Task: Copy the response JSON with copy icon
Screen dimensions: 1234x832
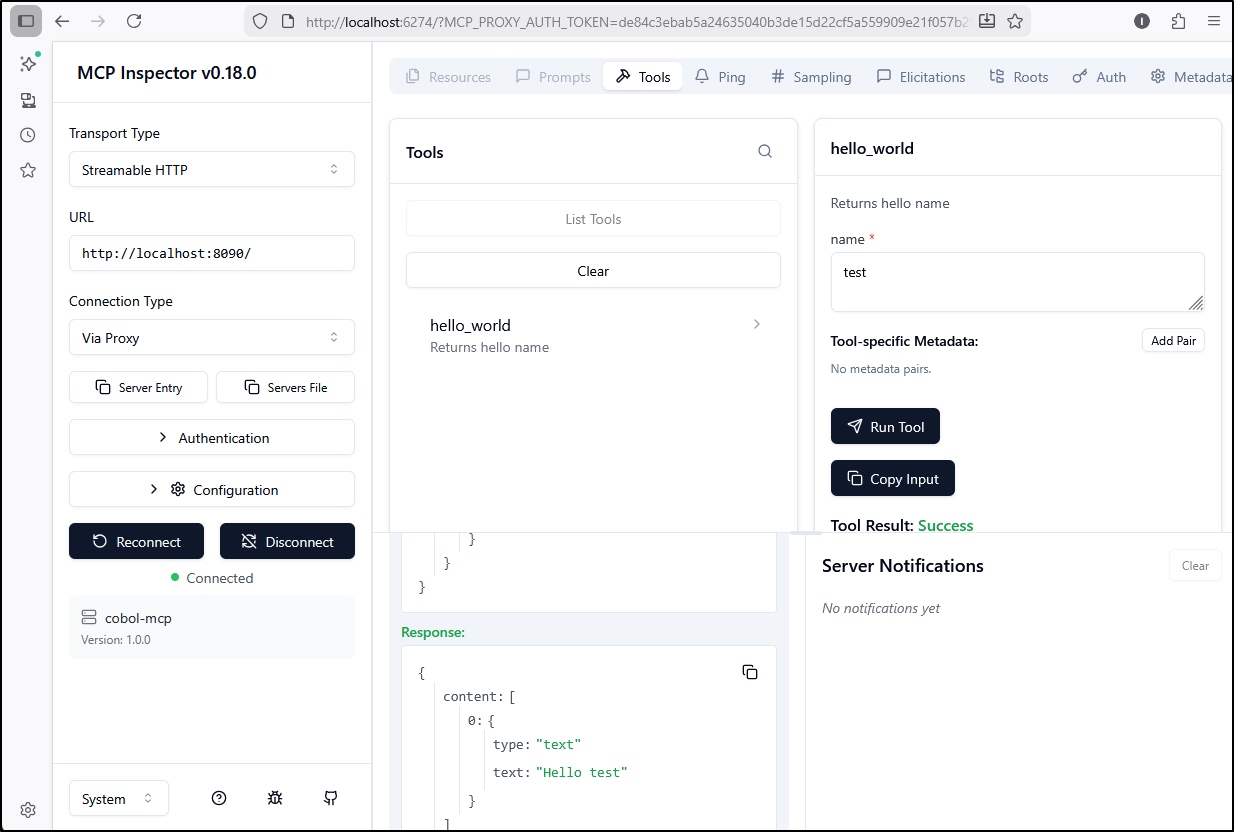Action: [x=750, y=672]
